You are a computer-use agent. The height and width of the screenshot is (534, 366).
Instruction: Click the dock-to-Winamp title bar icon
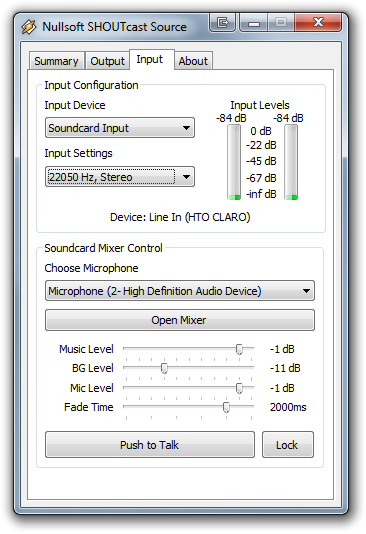tap(222, 23)
